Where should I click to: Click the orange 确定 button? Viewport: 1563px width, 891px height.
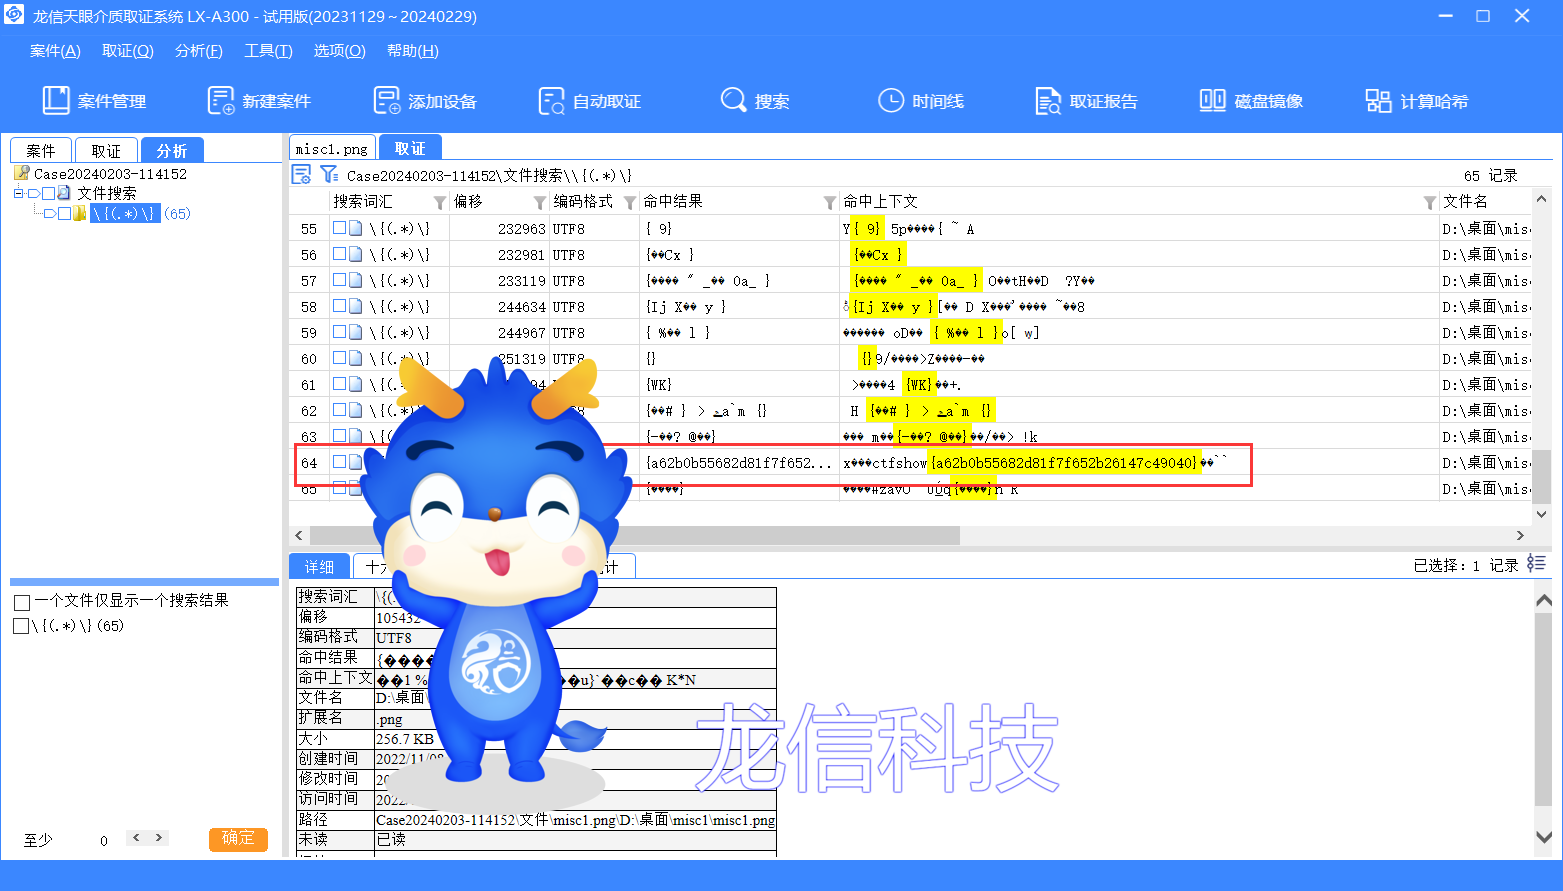coord(238,838)
